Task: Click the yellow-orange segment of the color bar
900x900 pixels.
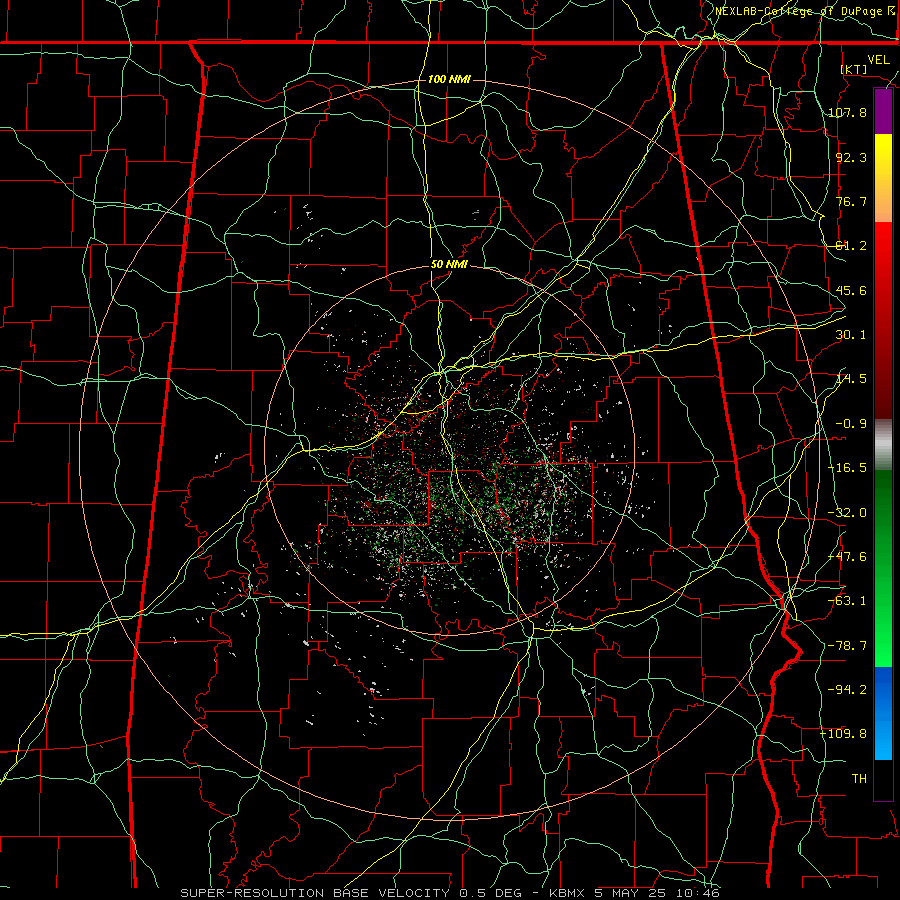Action: 883,178
